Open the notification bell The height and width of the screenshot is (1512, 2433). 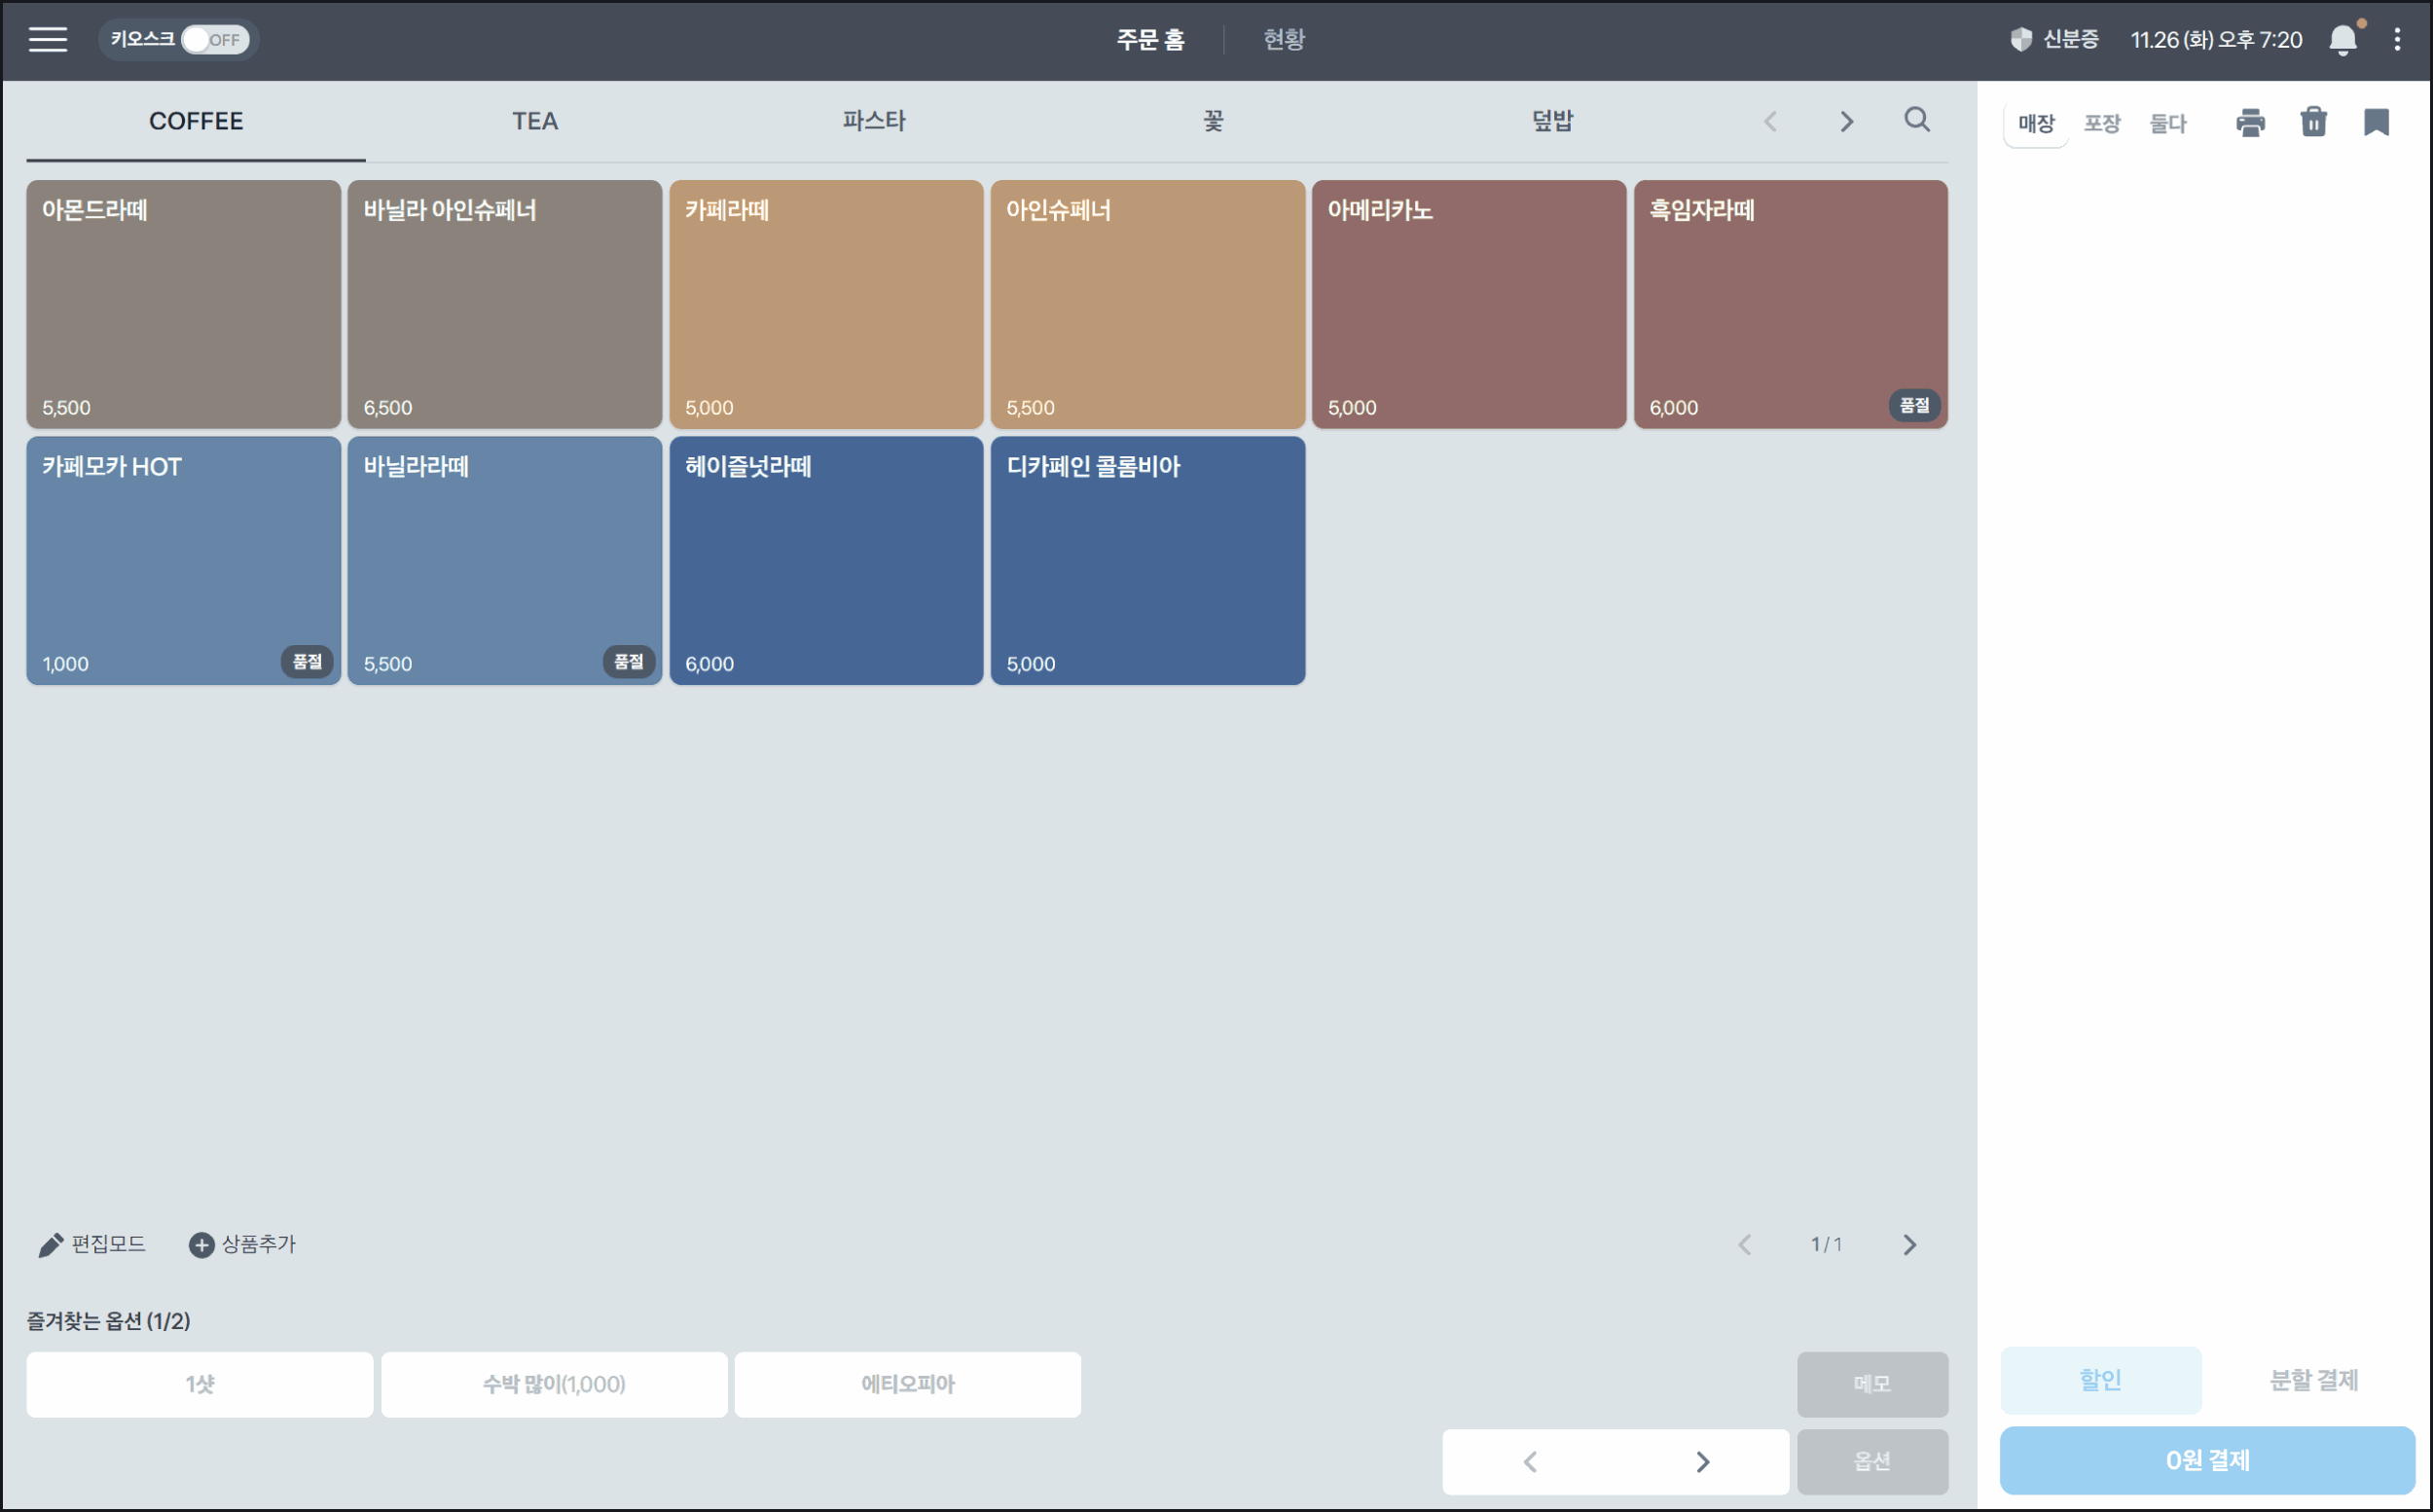click(2342, 40)
